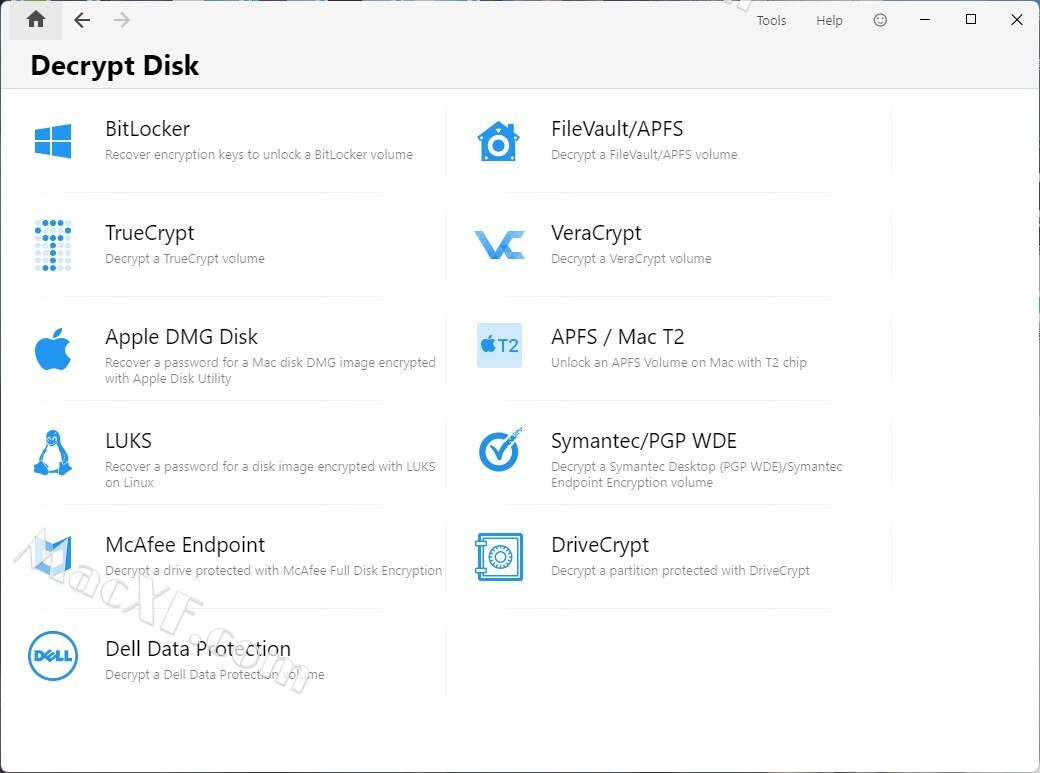
Task: Open the BitLocker option title
Action: point(147,129)
